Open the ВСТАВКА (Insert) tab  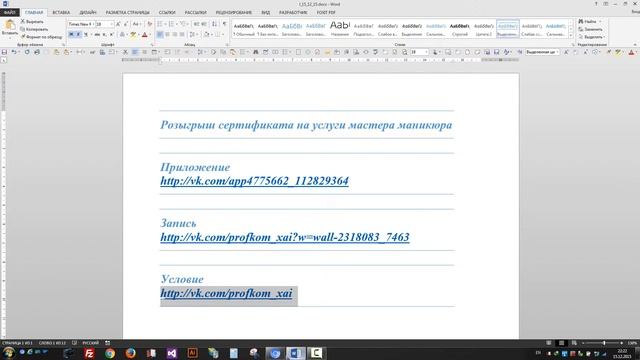[61, 12]
